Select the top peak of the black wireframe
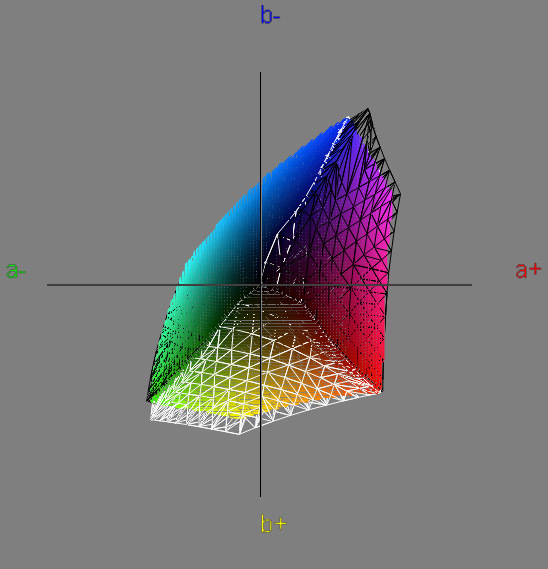548x569 pixels. pyautogui.click(x=368, y=109)
